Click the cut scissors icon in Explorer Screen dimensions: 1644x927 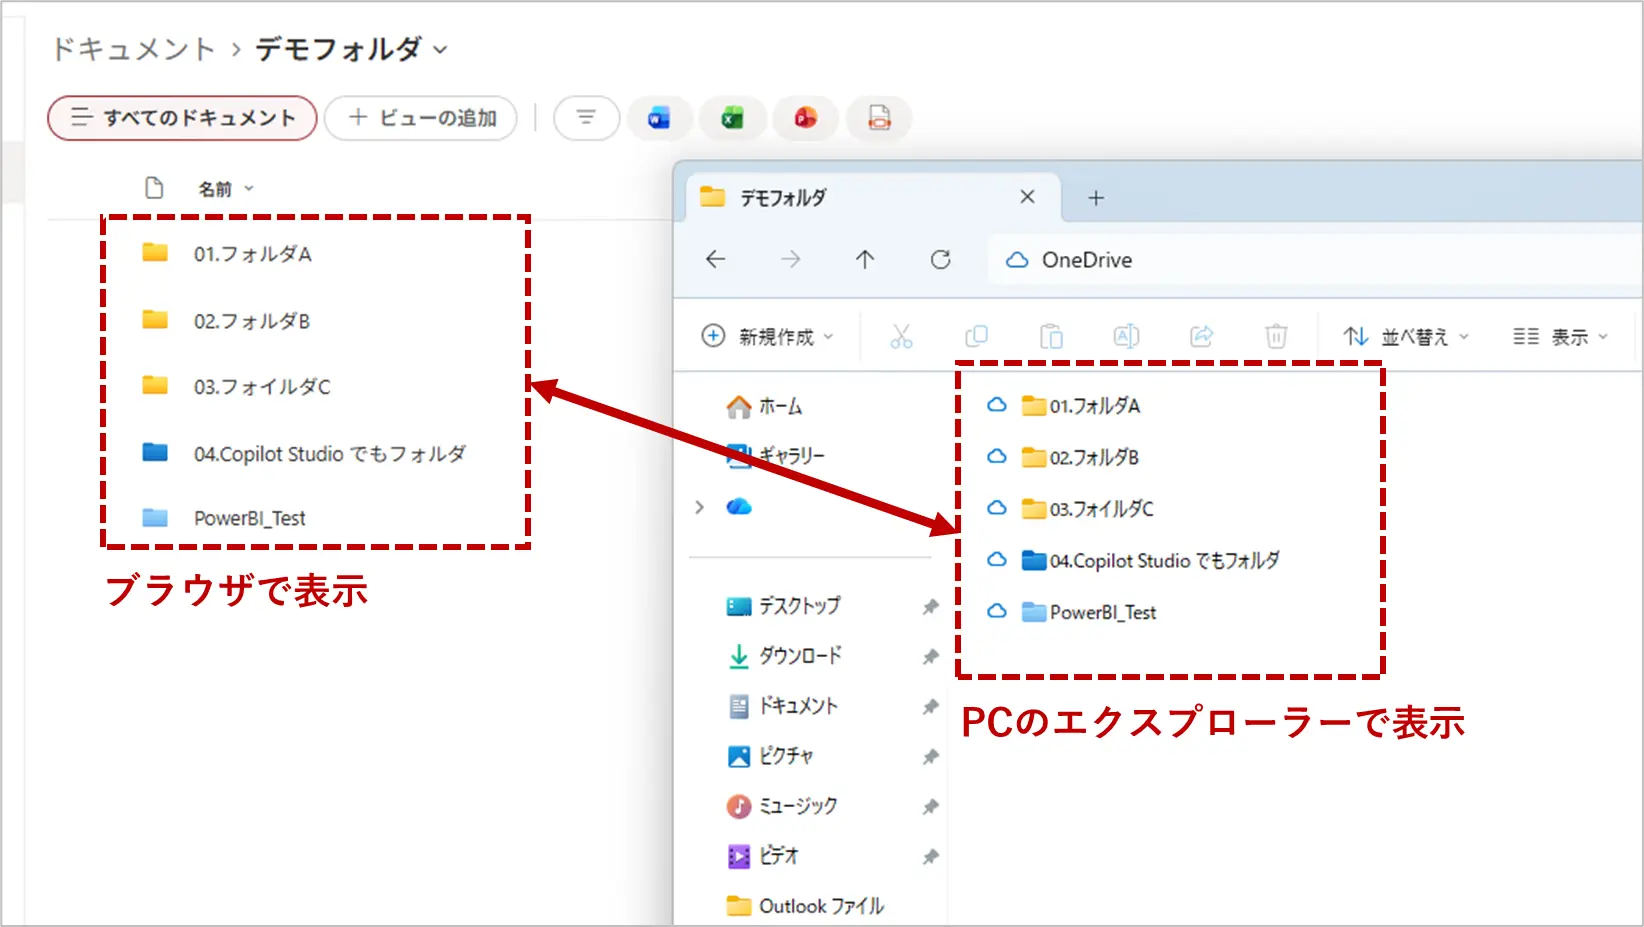click(x=901, y=337)
